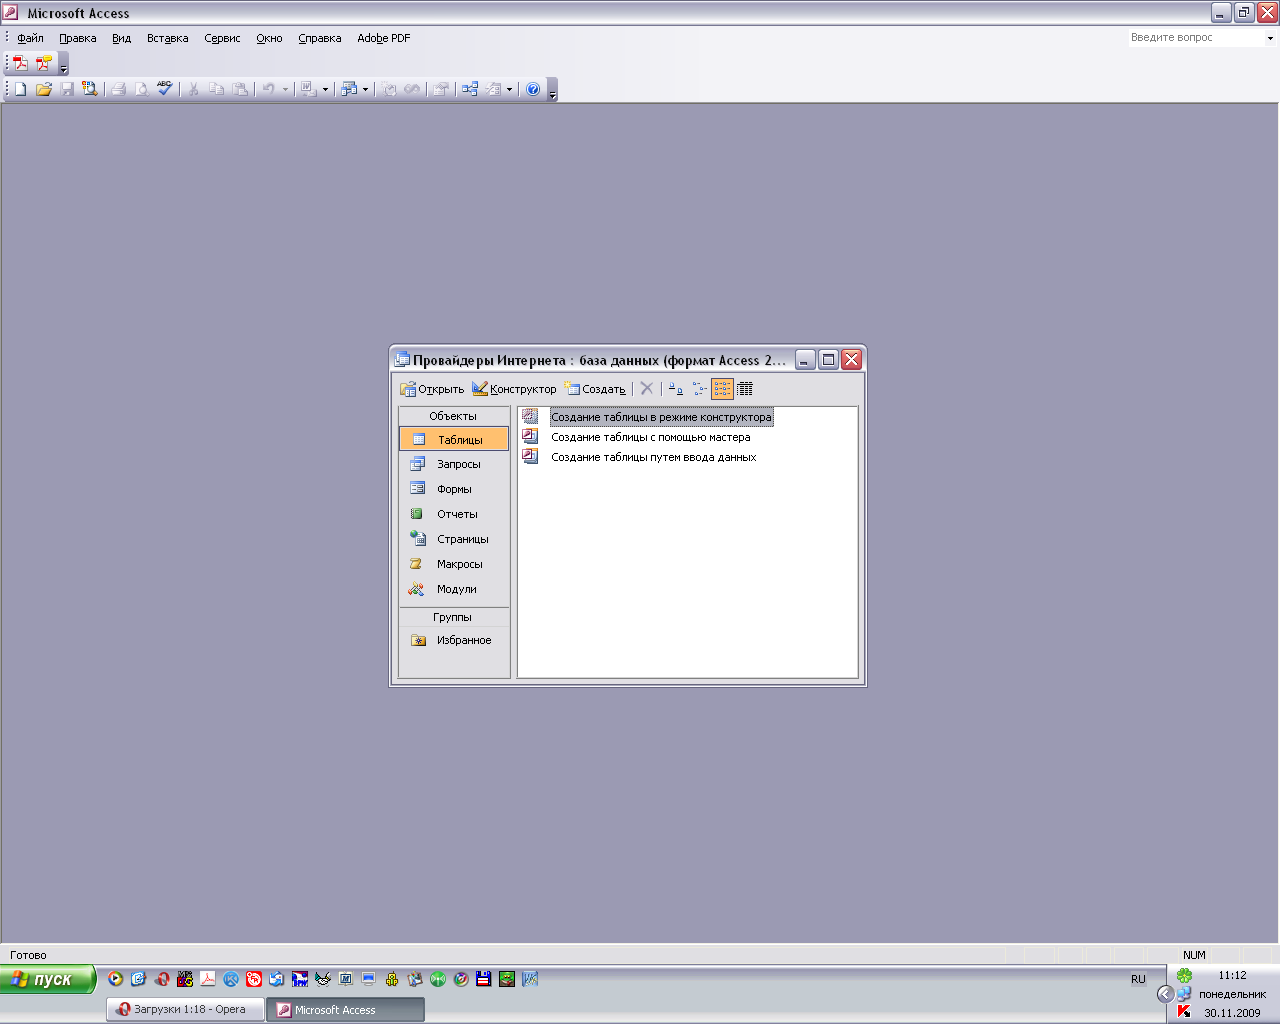This screenshot has width=1280, height=1024.
Task: Click the blue Help question mark icon
Action: [533, 89]
